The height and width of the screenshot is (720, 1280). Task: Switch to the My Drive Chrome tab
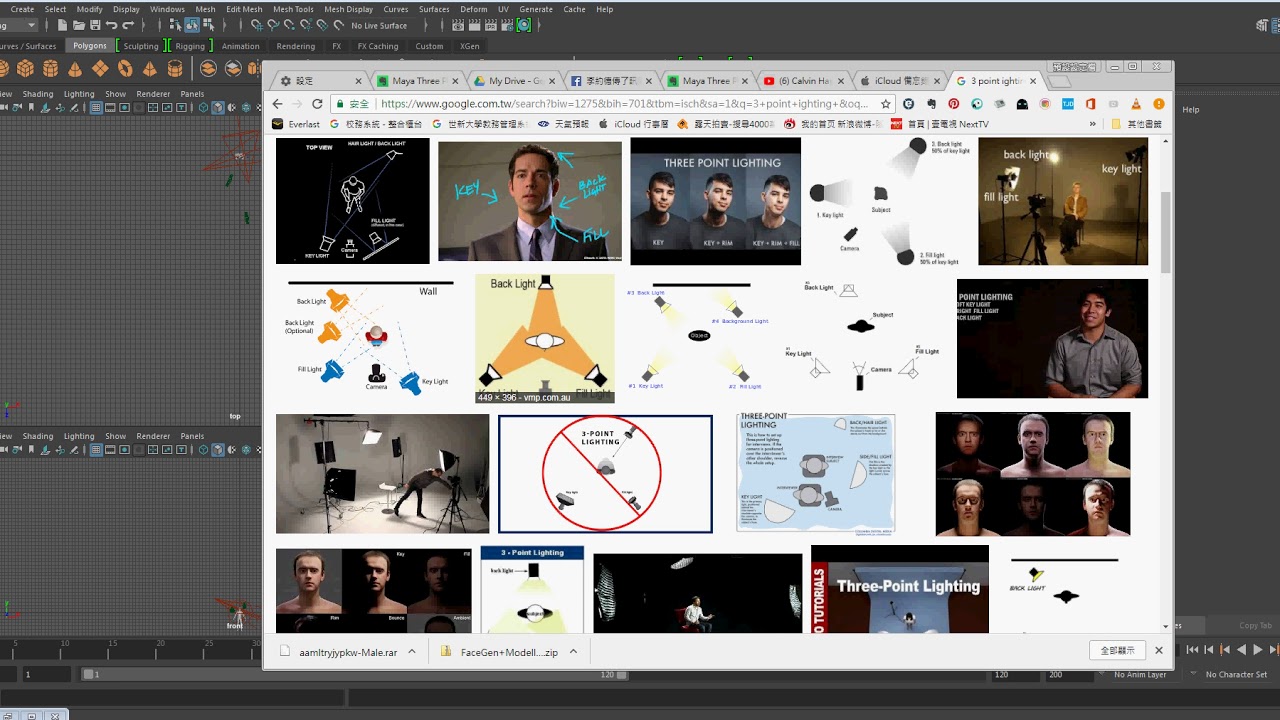click(517, 81)
